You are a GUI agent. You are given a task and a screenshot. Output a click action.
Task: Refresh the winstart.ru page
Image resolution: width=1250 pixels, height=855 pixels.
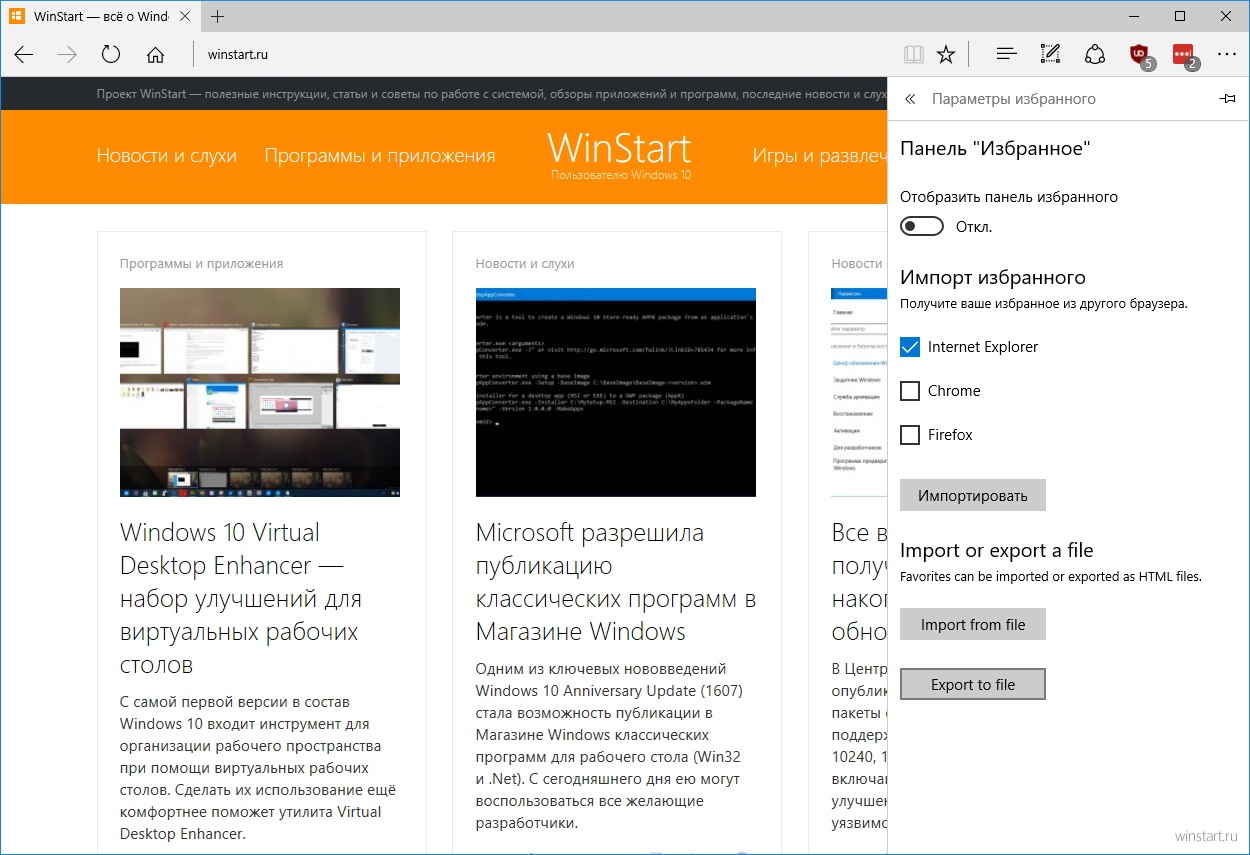[111, 55]
